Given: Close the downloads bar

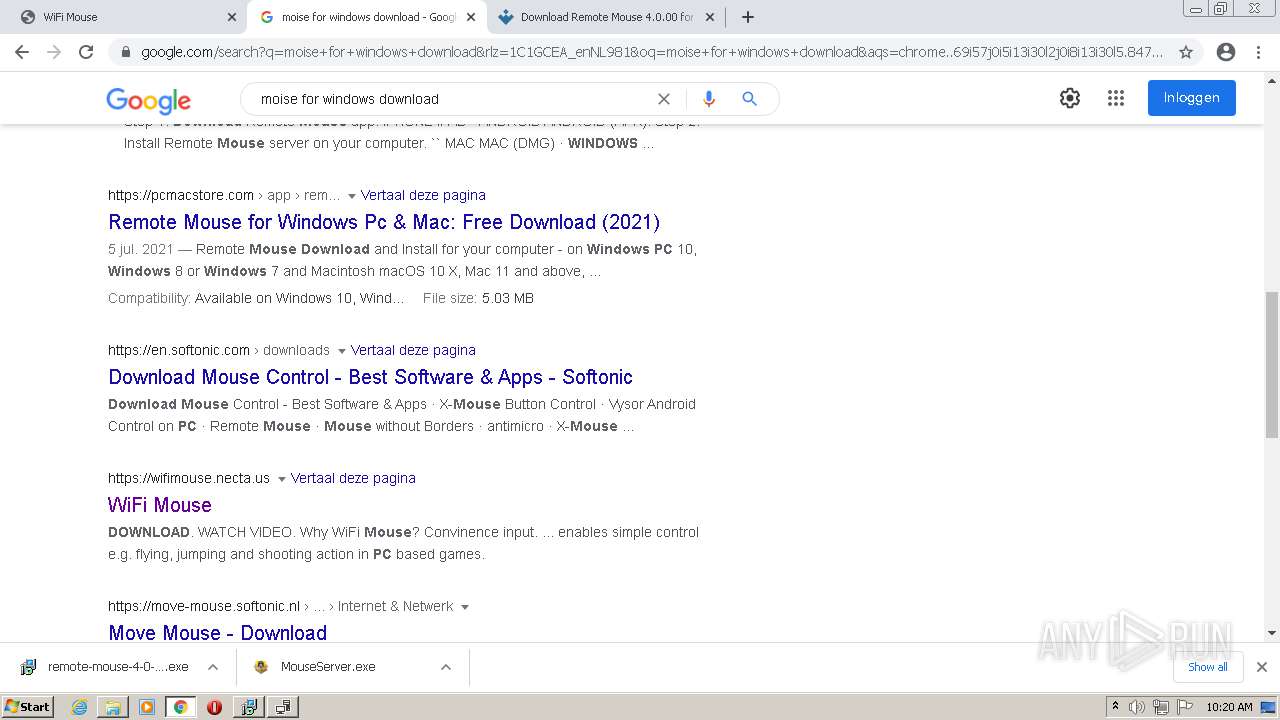Looking at the screenshot, I should click(x=1261, y=667).
